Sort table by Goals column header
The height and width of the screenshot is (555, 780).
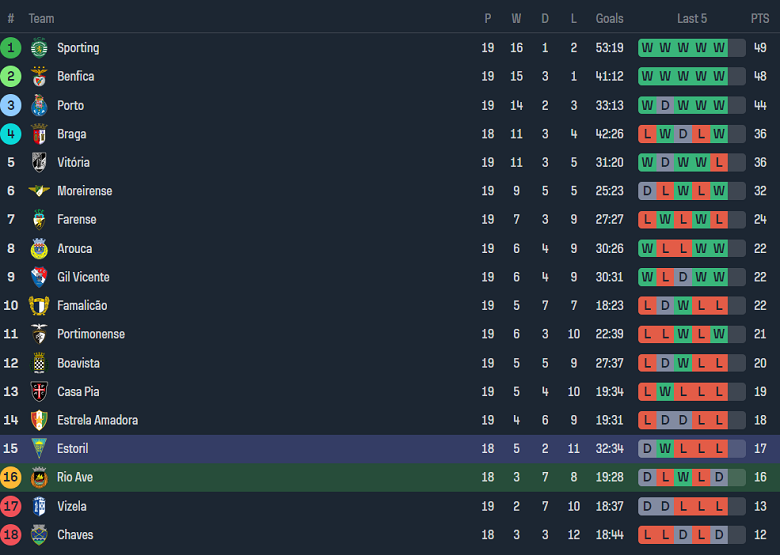pyautogui.click(x=609, y=18)
